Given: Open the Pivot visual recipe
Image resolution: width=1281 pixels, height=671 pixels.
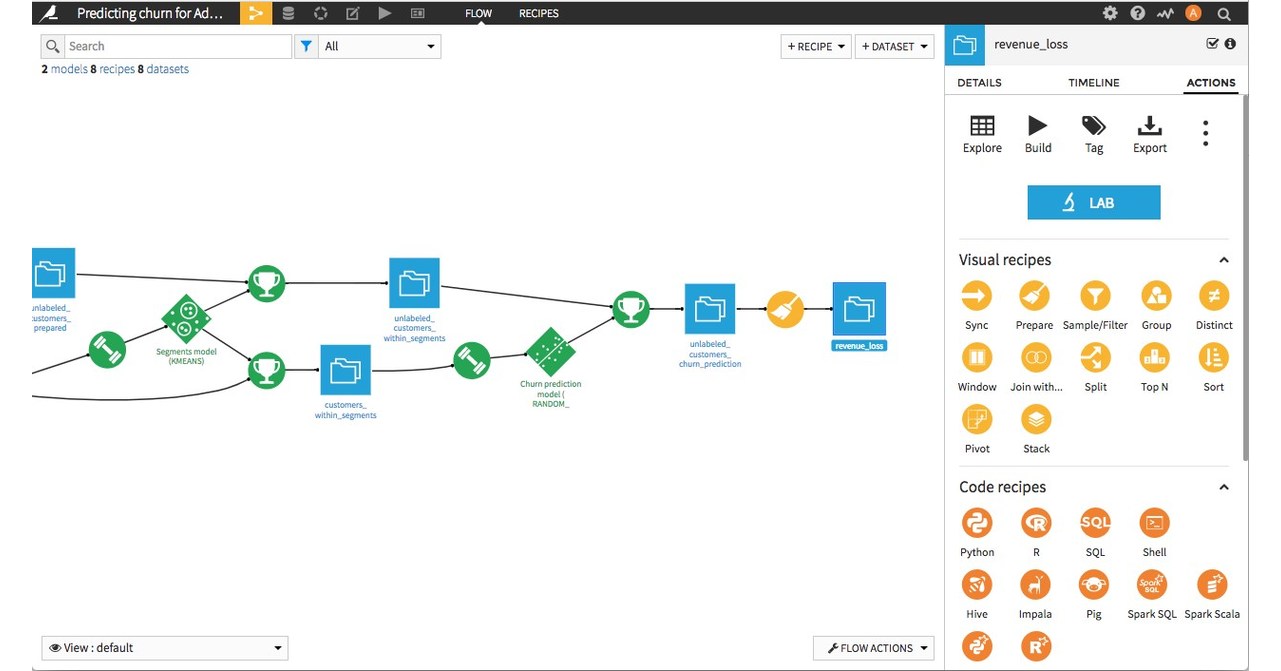Looking at the screenshot, I should click(x=976, y=421).
